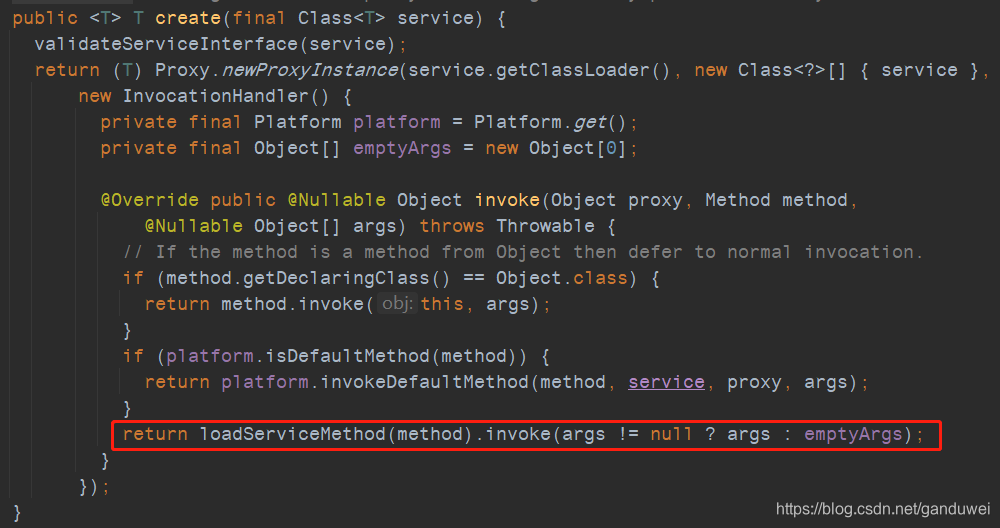Image resolution: width=1000 pixels, height=528 pixels.
Task: Click the purple 'platform' field declaration name
Action: pyautogui.click(x=397, y=122)
